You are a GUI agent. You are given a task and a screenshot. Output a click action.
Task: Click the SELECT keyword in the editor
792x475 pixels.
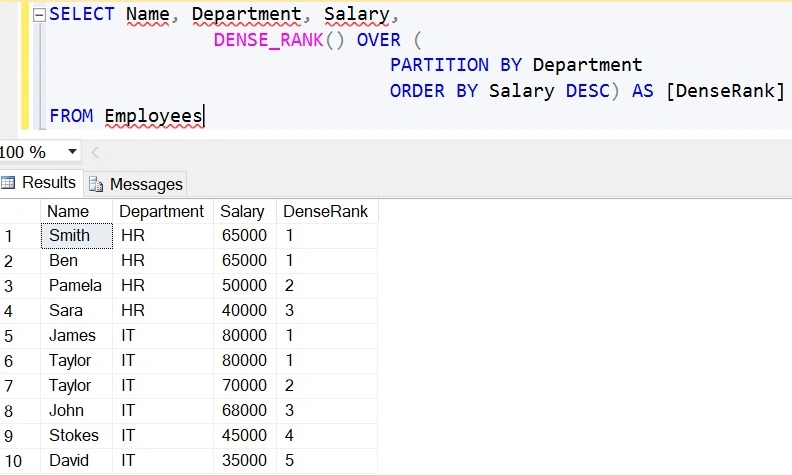pos(82,14)
